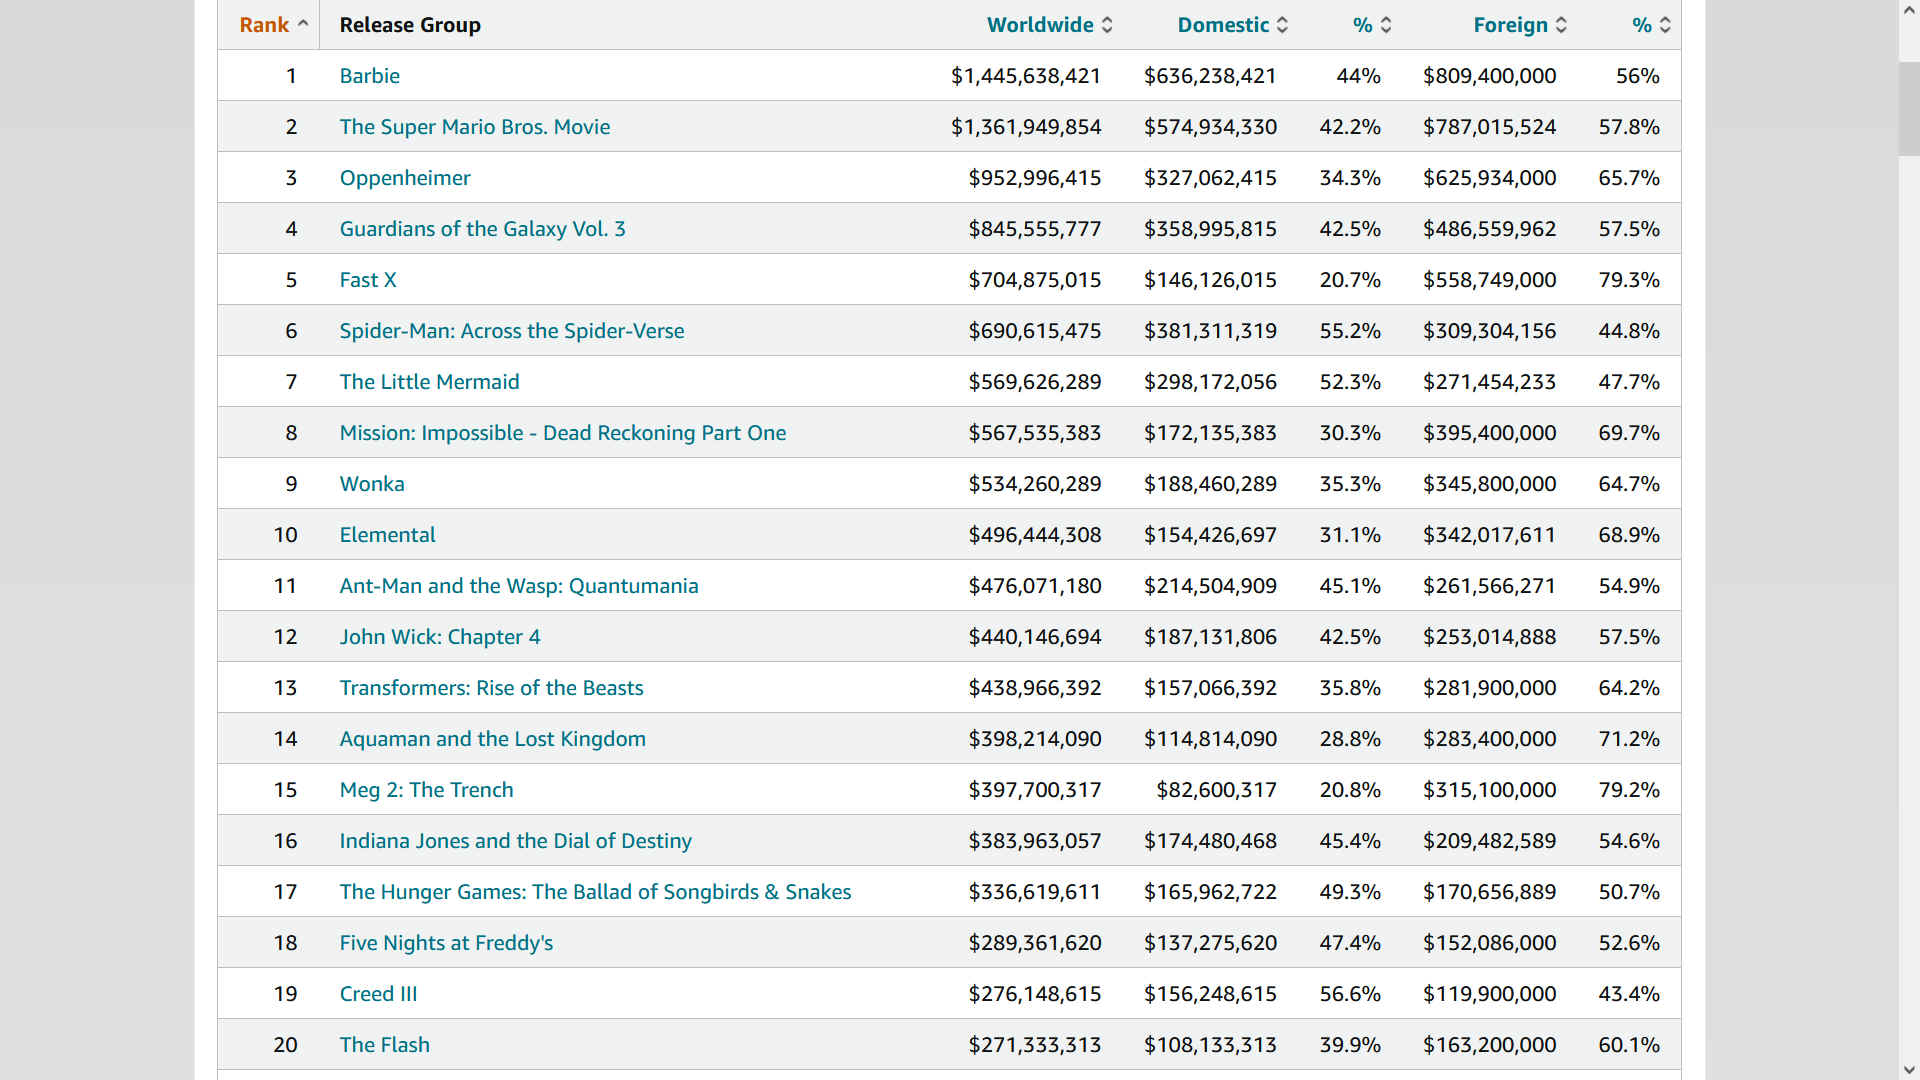Select Little Mermaid worldwide $569,626,289

[x=1034, y=382]
